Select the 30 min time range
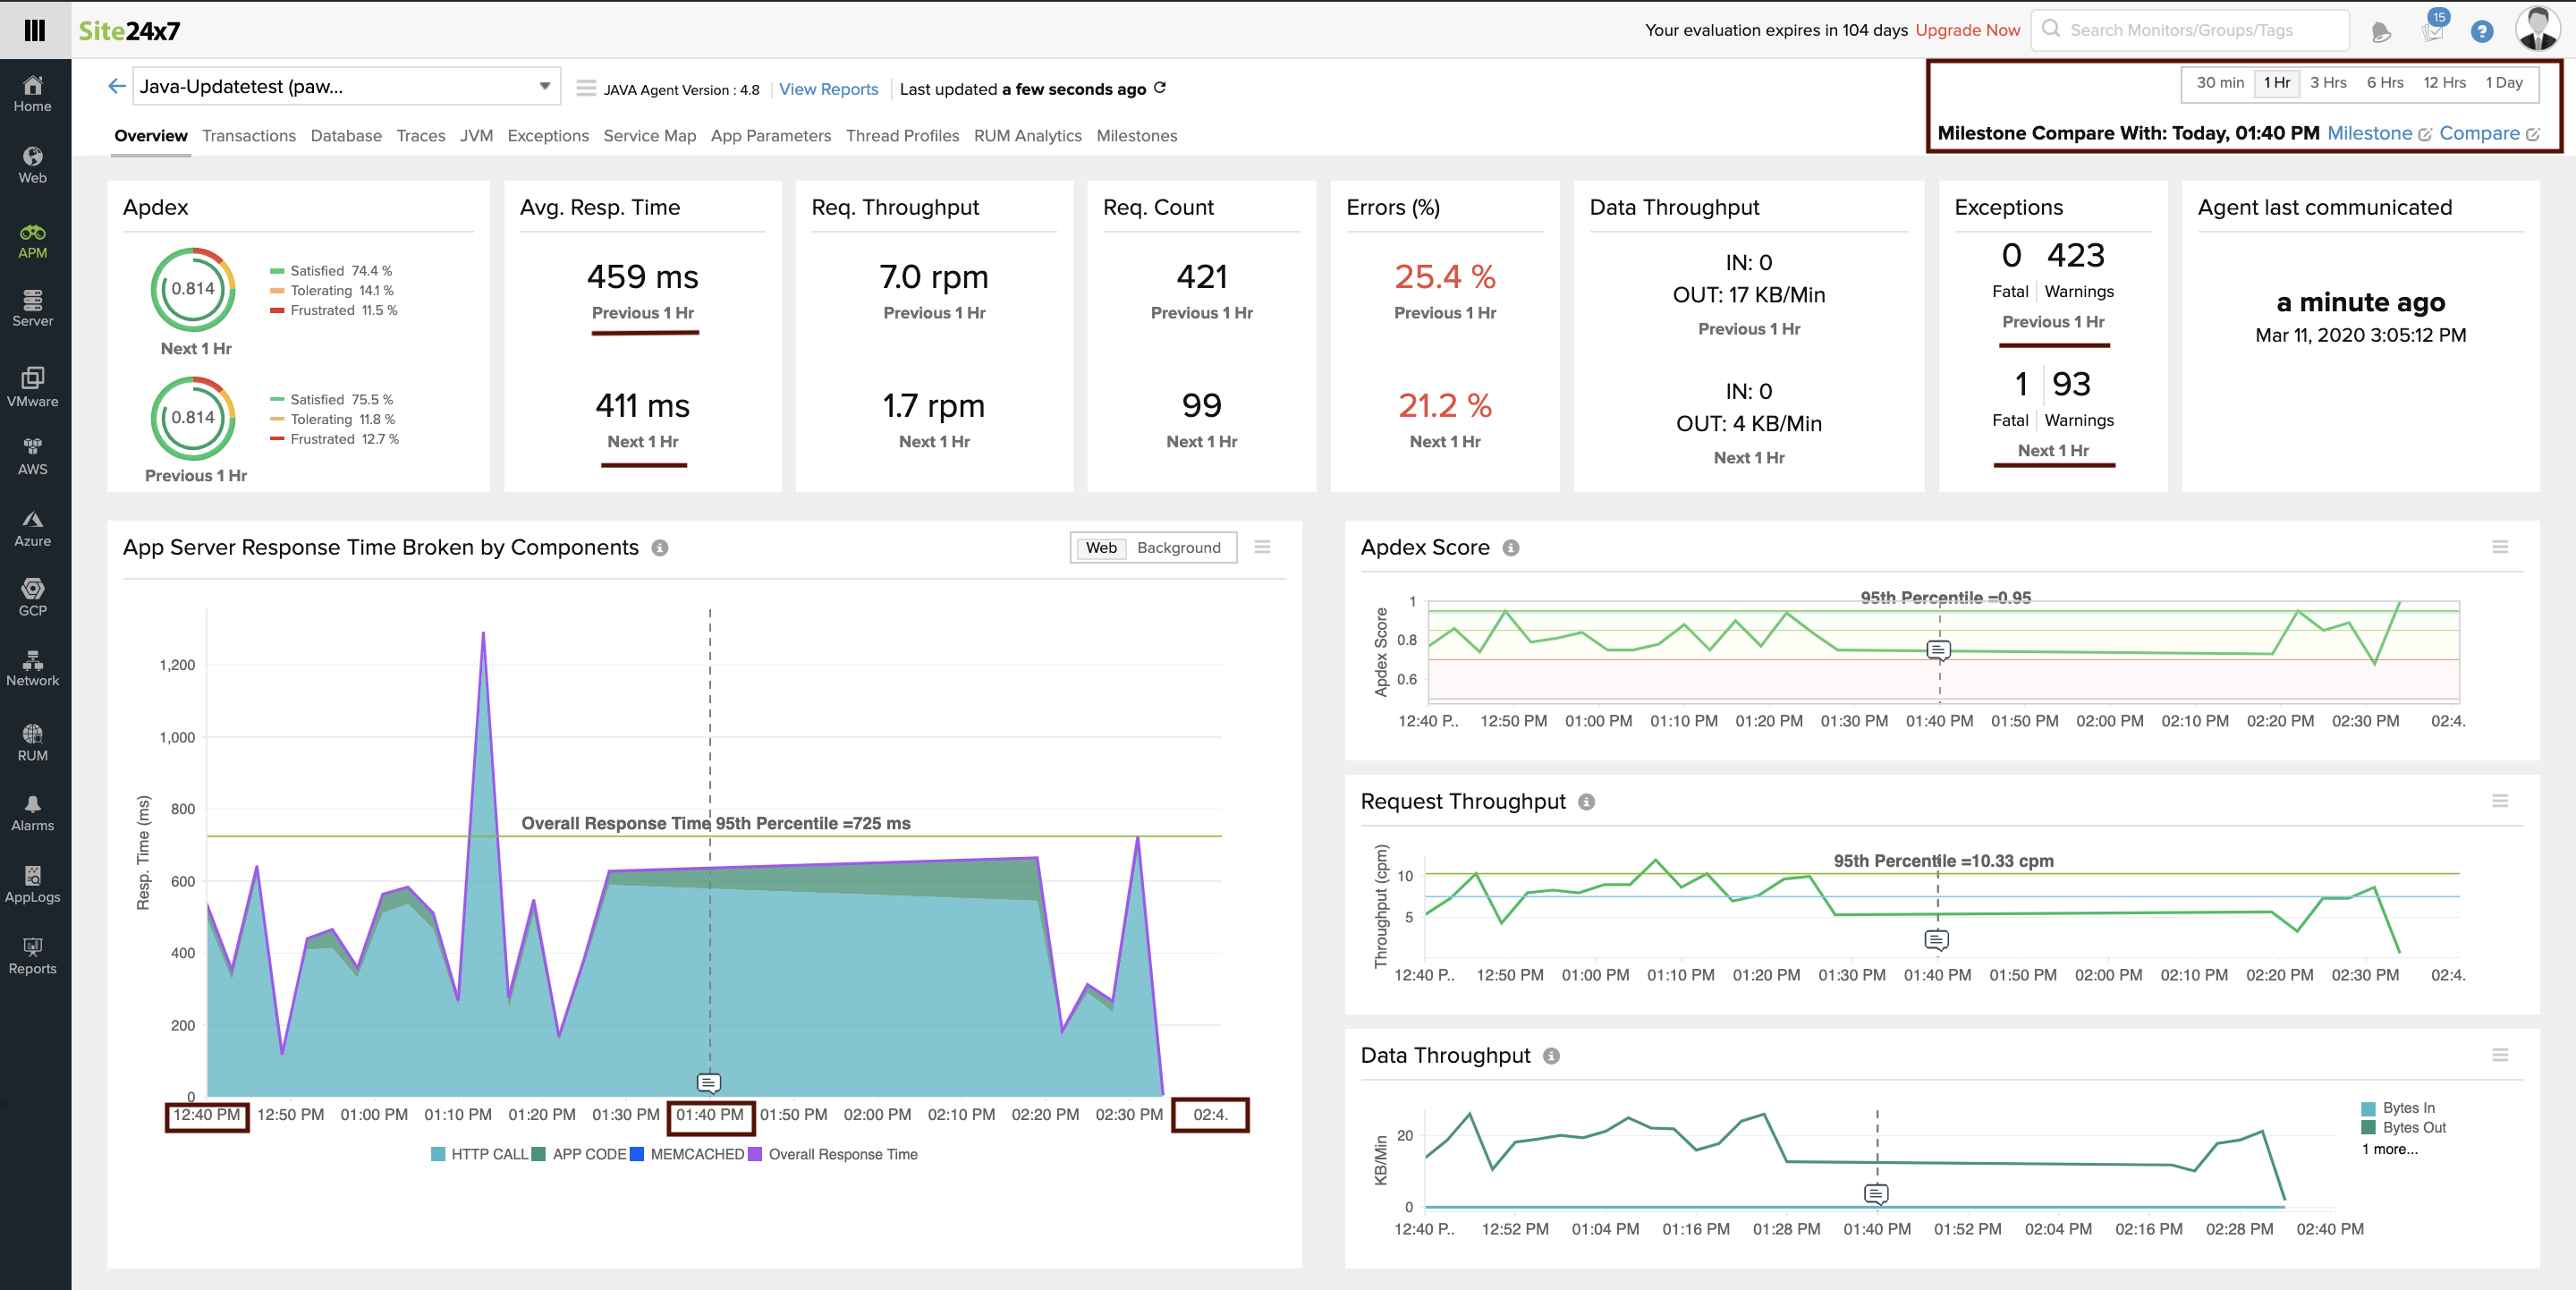 pos(2219,83)
